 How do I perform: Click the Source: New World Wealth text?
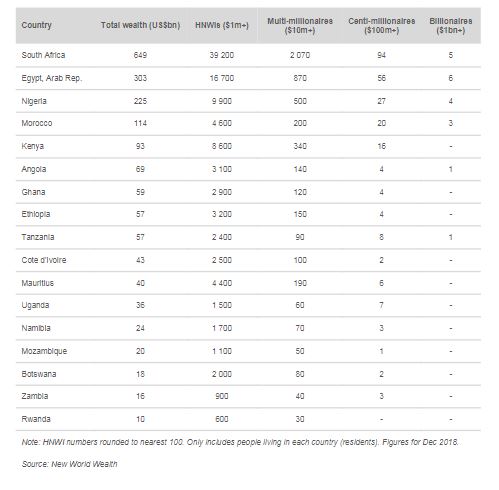(69, 464)
